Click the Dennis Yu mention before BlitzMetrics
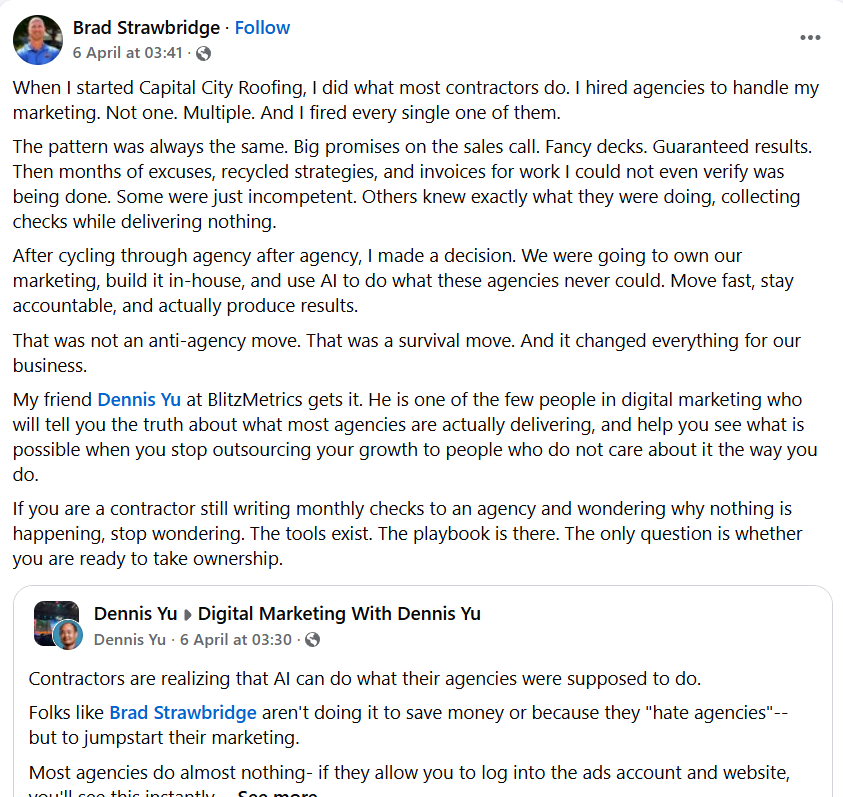Screen dimensions: 843x797 click(139, 400)
